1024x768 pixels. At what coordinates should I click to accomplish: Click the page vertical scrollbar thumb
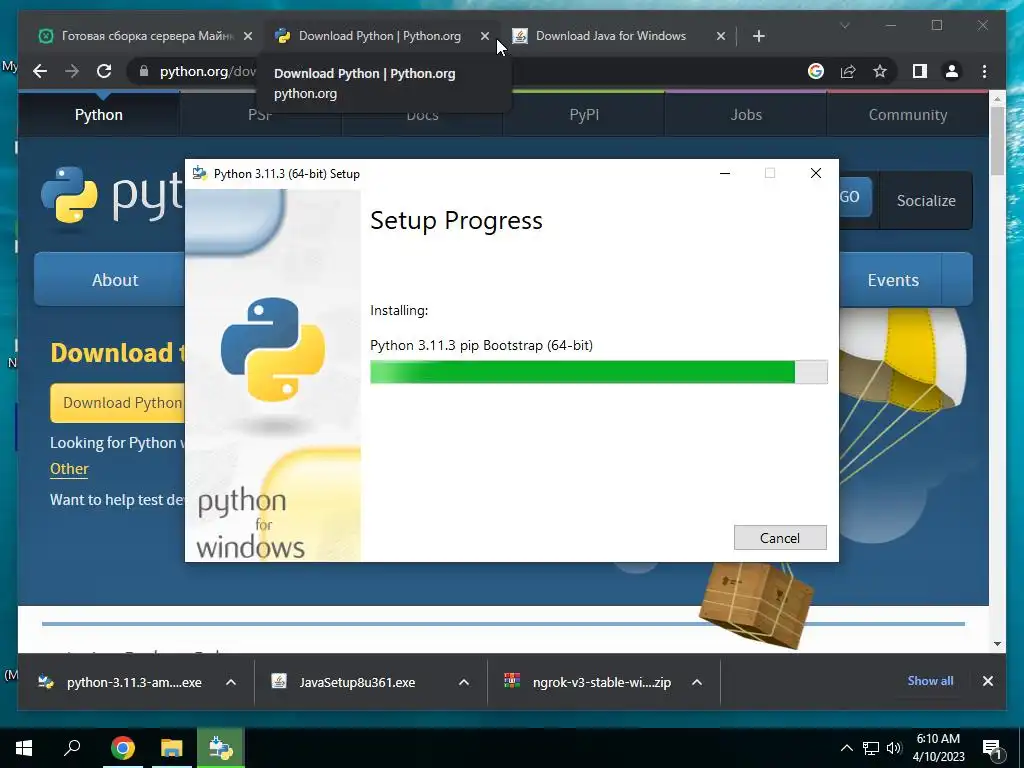[x=997, y=140]
